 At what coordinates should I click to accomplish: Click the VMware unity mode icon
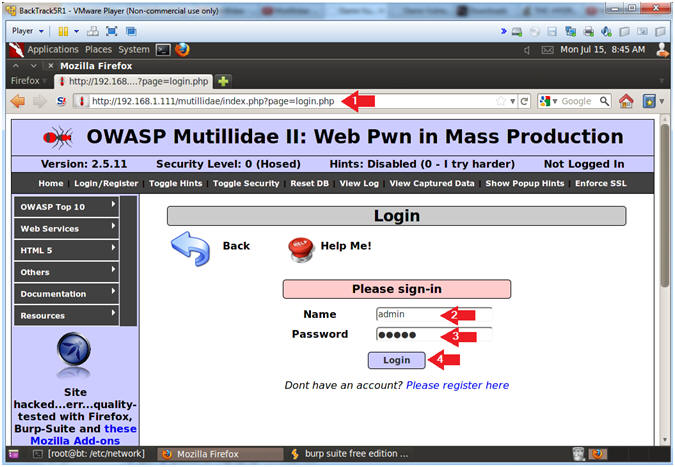[x=131, y=31]
